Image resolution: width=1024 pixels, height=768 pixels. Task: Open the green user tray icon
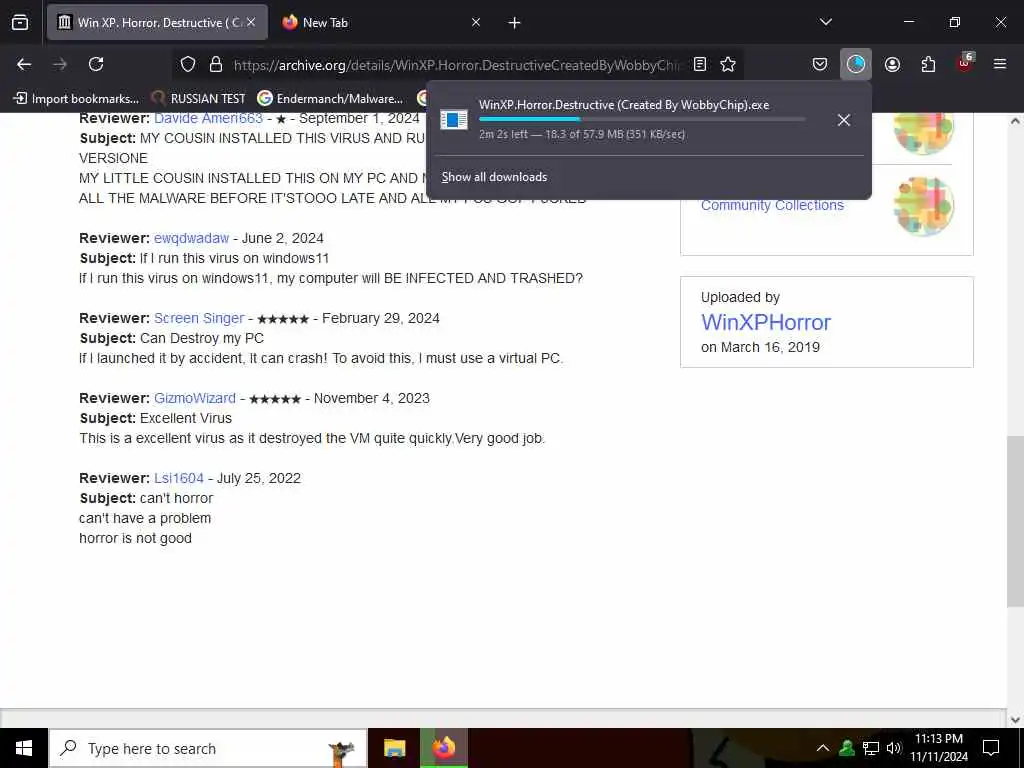(847, 748)
